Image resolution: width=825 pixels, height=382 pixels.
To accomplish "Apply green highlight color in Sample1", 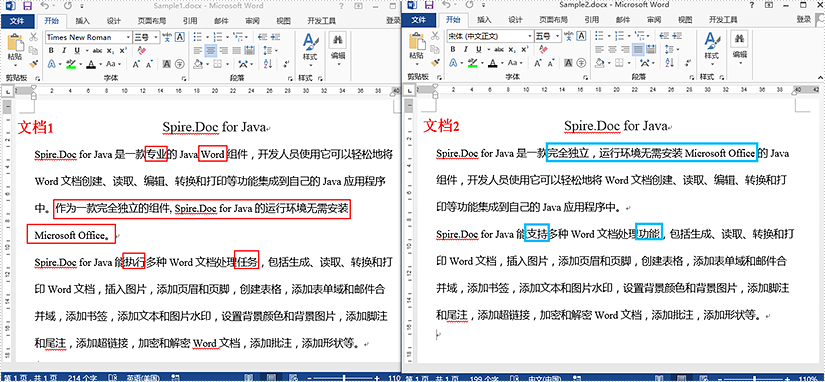I will click(x=71, y=64).
